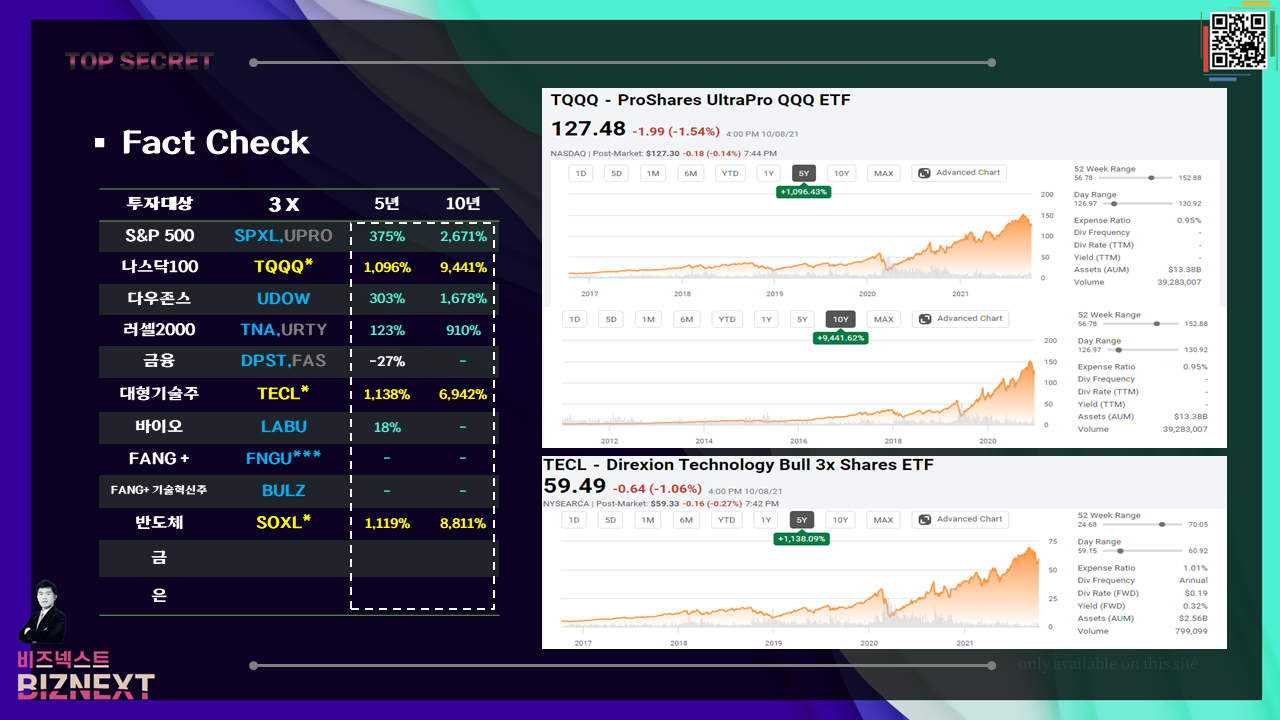Select 1D range in TECL chart
The image size is (1280, 720).
click(574, 520)
